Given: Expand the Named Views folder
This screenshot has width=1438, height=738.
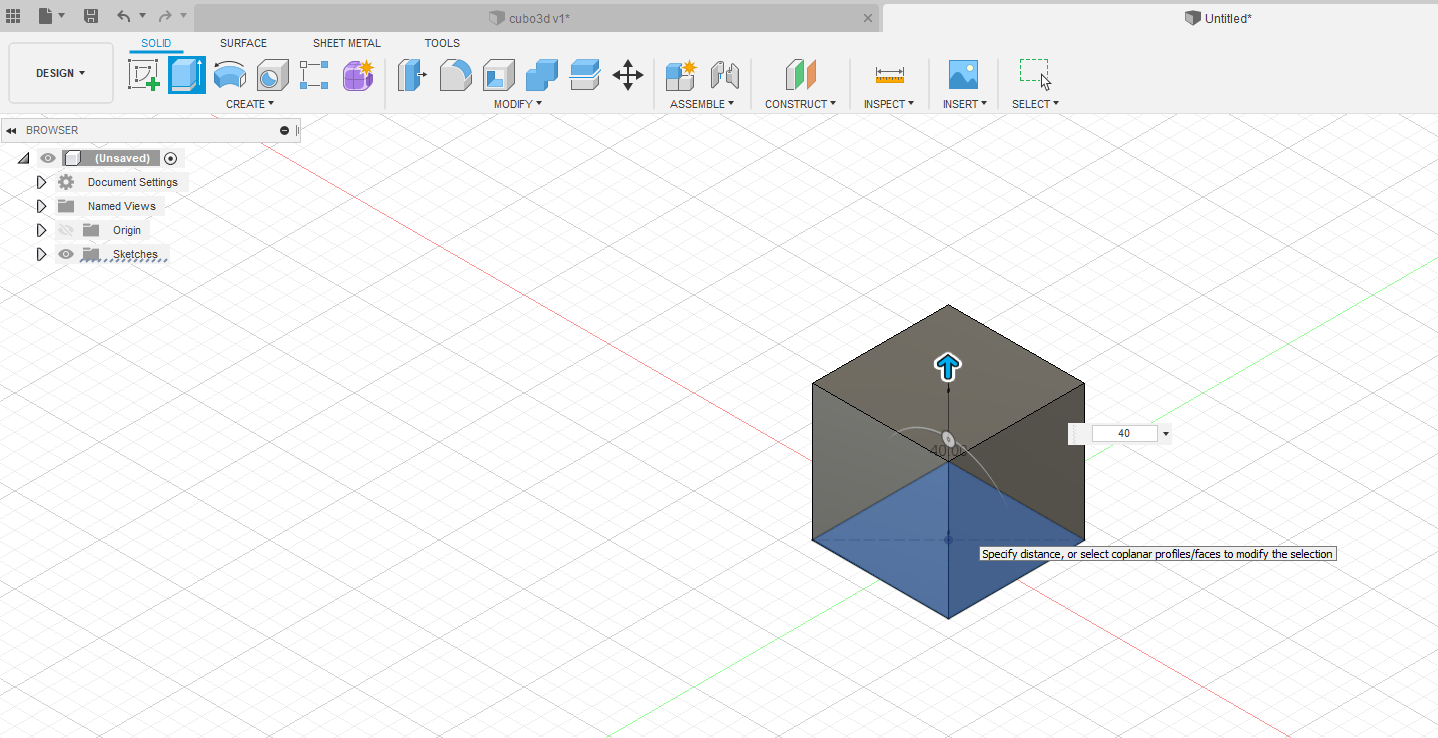Looking at the screenshot, I should point(41,206).
